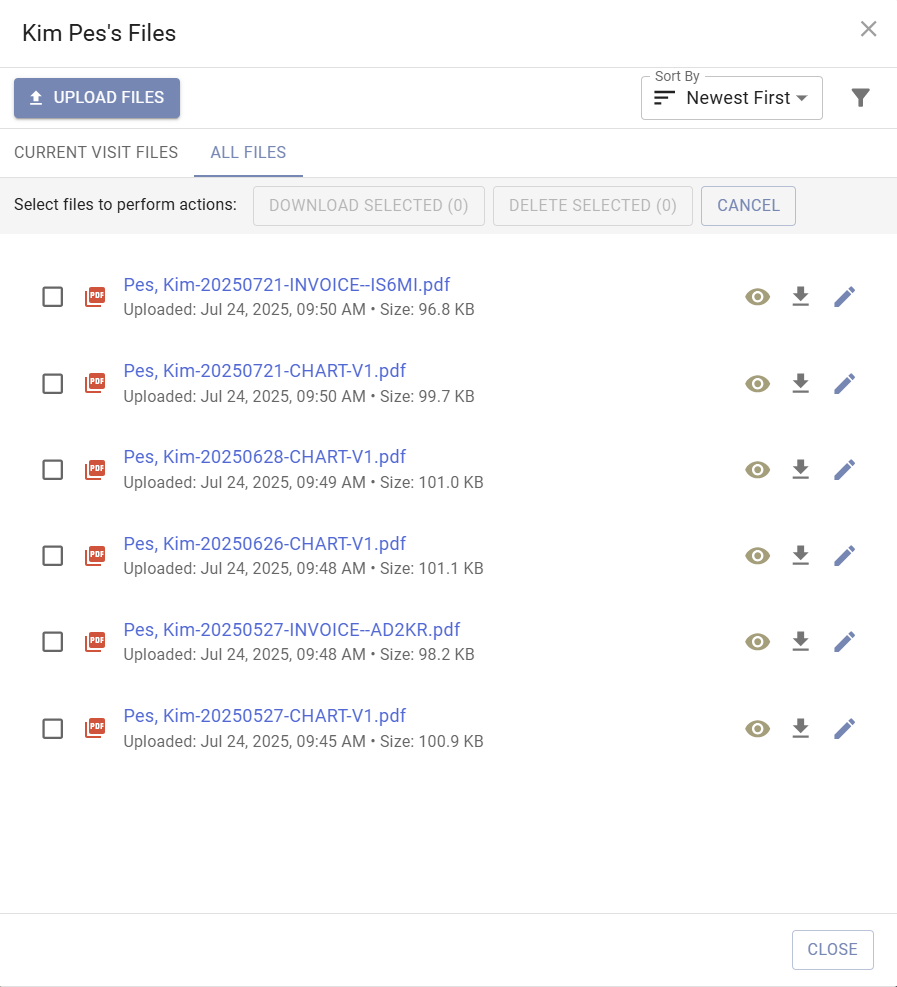This screenshot has height=987, width=897.
Task: Click PDF icon of 20250721-INVOICE--IS6MI file
Action: tap(95, 296)
